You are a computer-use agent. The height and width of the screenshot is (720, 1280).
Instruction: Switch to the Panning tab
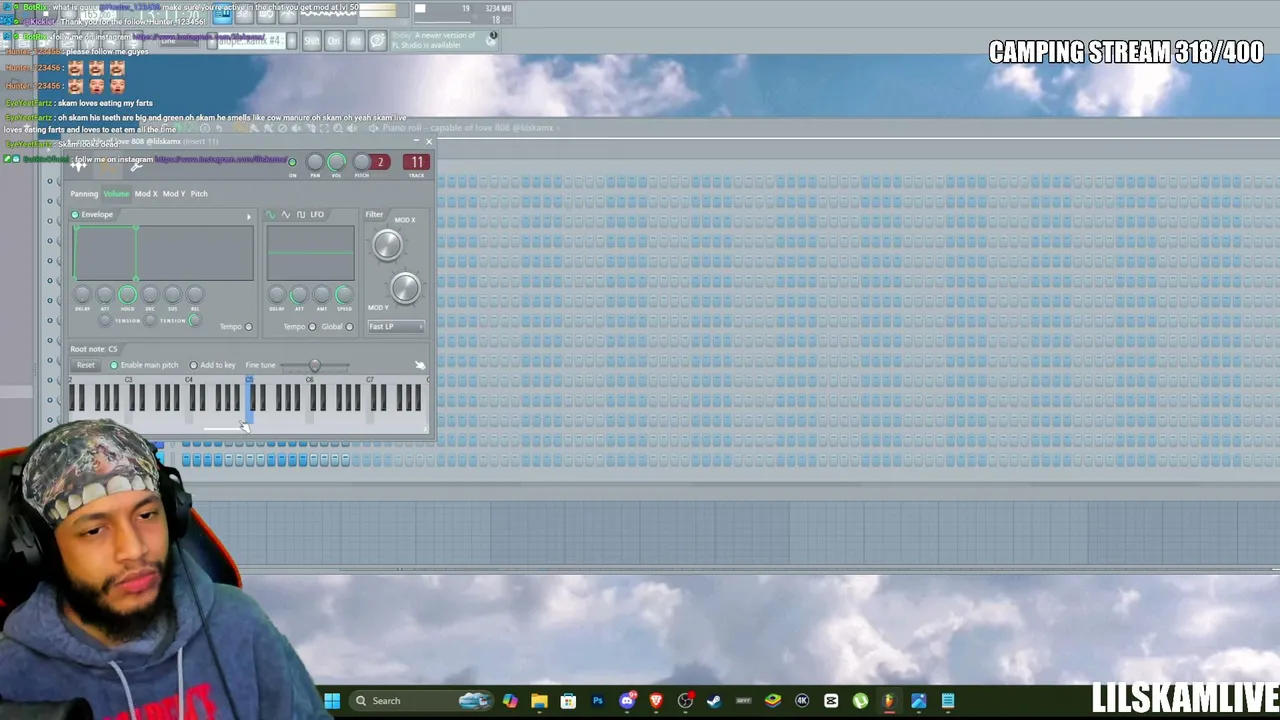click(x=84, y=194)
